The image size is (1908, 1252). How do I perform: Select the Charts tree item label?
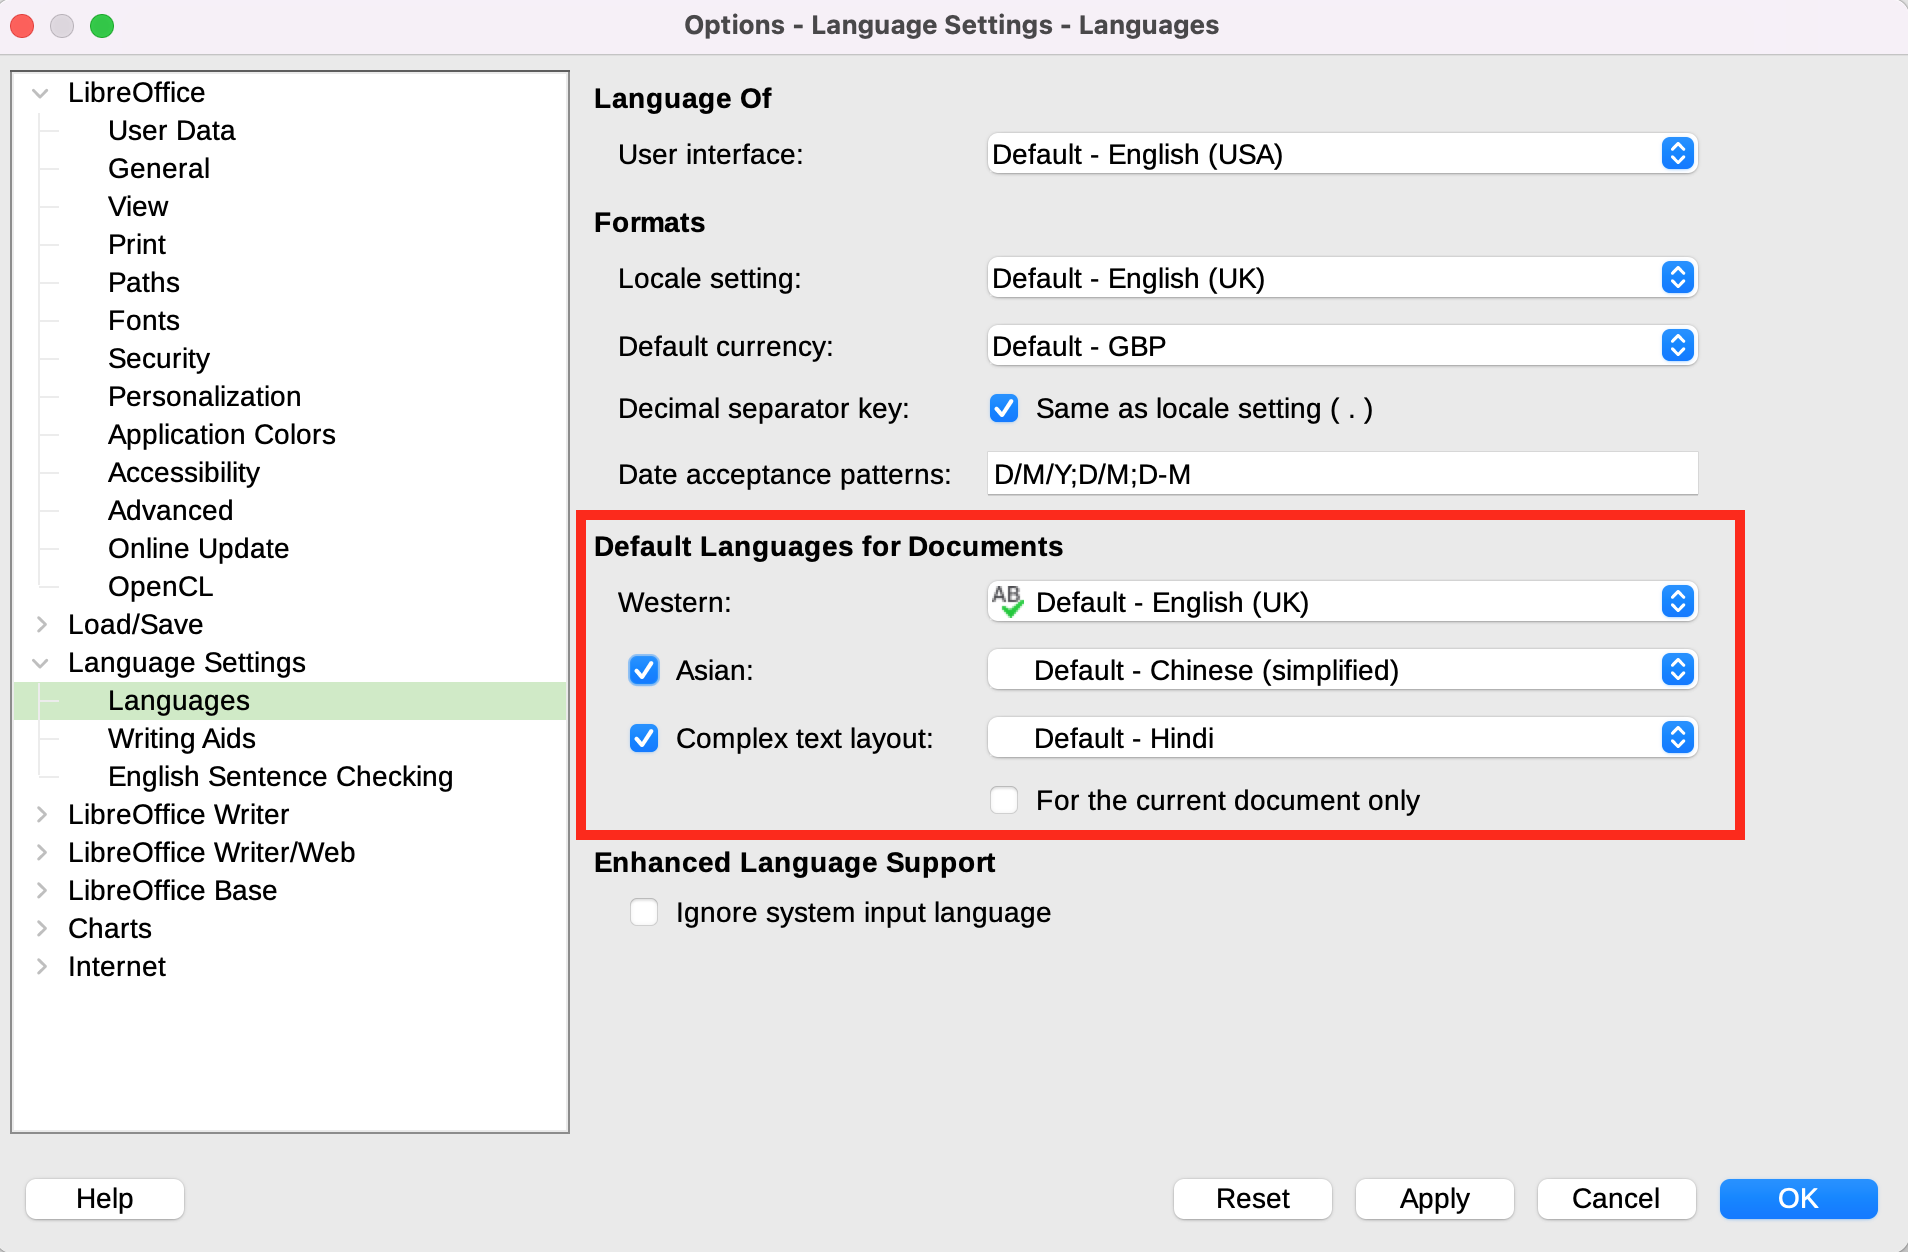tap(110, 928)
